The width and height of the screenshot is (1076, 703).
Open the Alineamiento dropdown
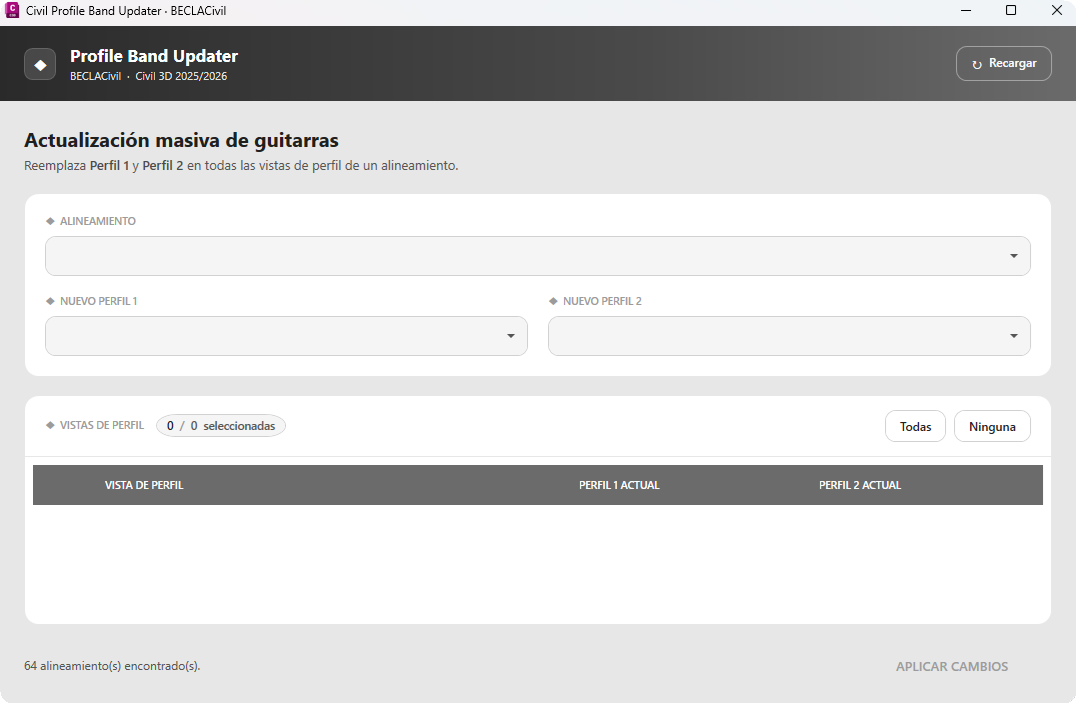(537, 256)
